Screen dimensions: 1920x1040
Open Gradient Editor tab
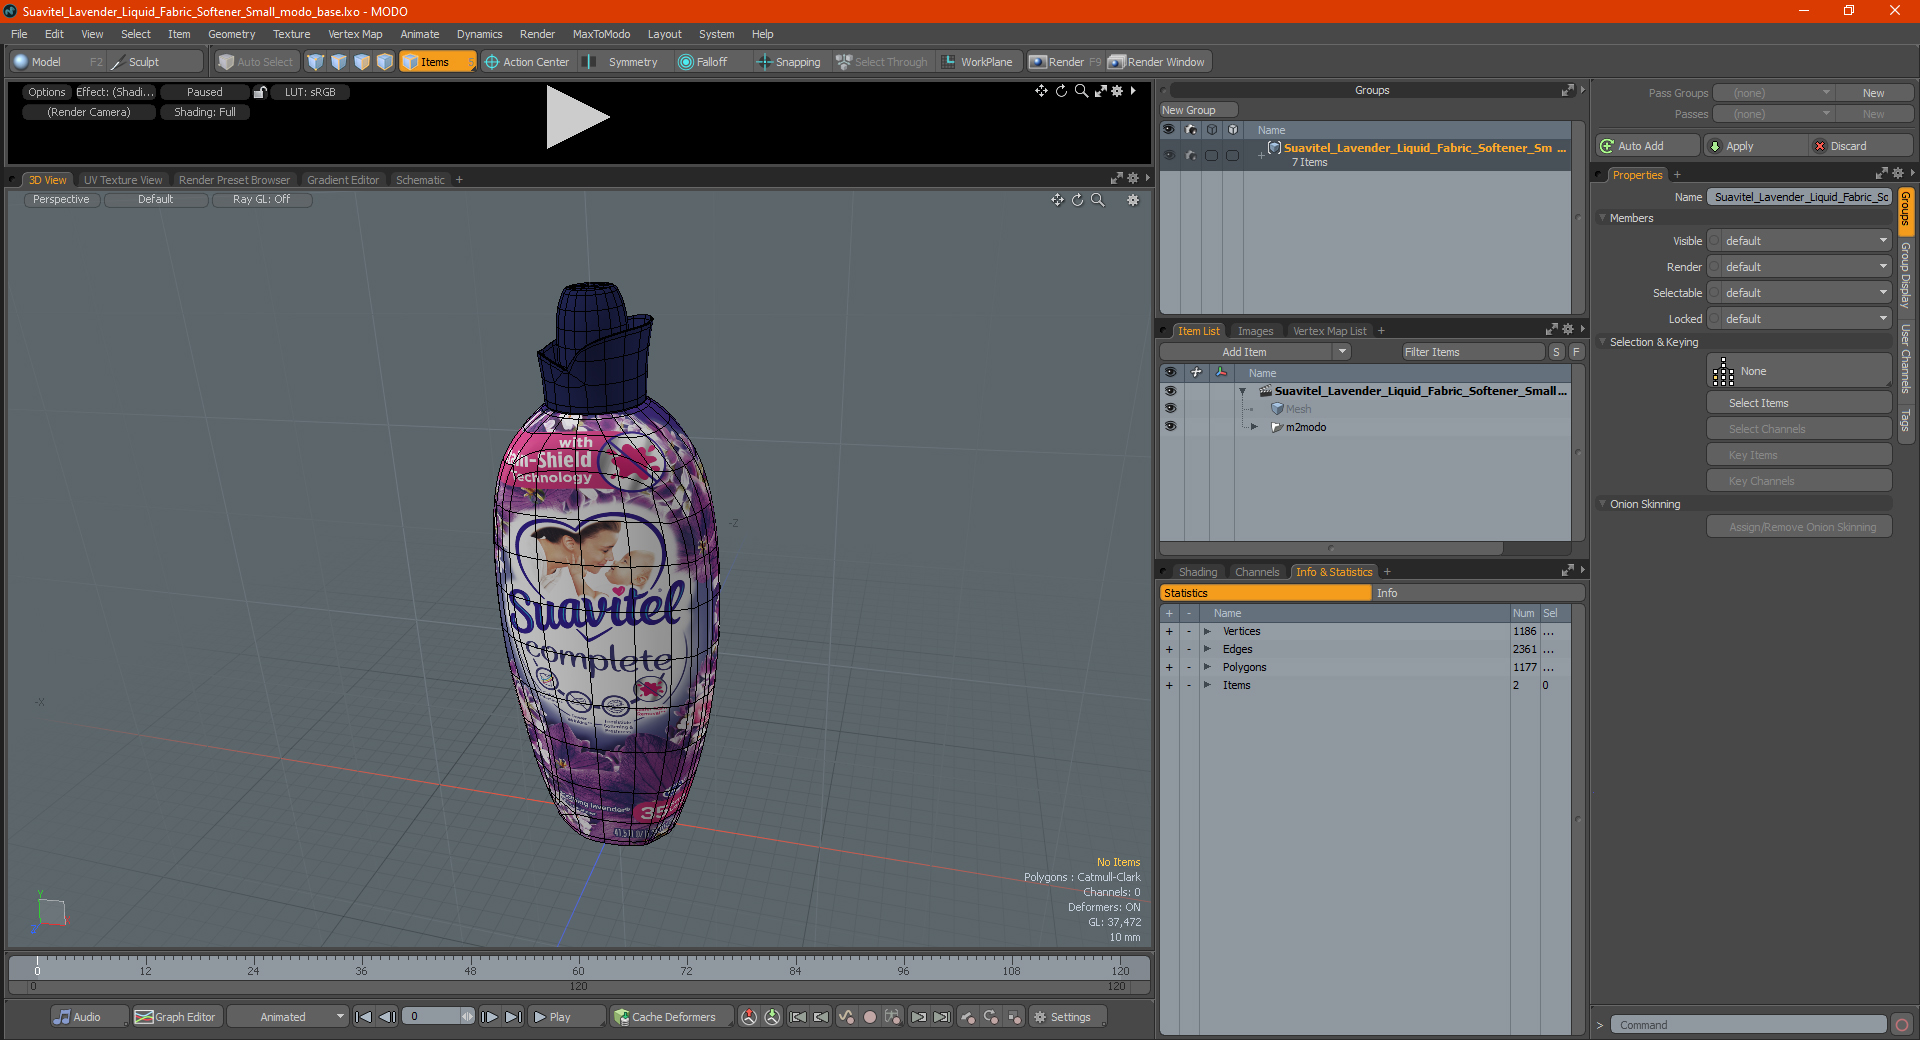tap(343, 180)
